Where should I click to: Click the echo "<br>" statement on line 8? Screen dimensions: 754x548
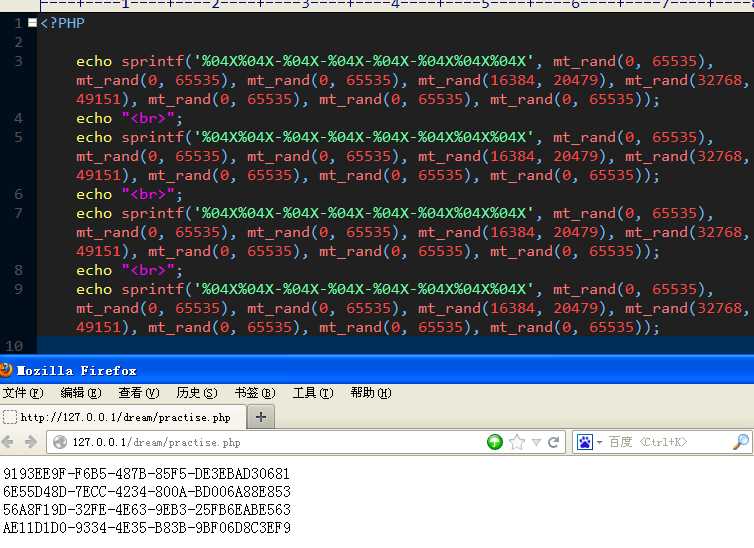(129, 270)
